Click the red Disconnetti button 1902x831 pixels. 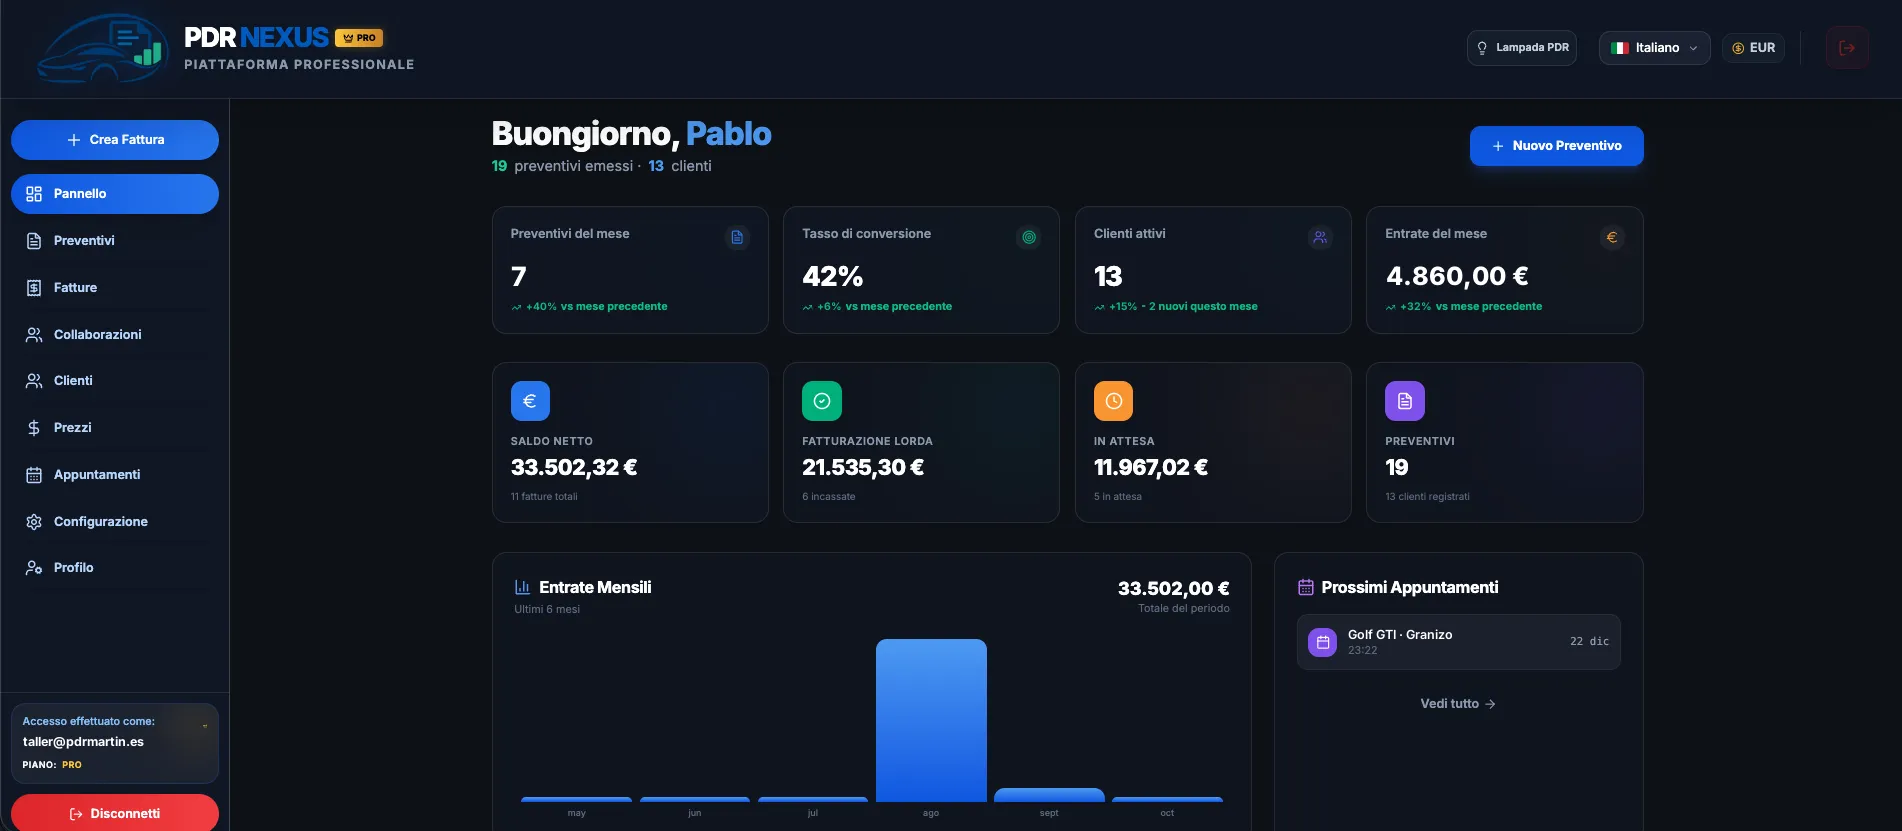115,813
